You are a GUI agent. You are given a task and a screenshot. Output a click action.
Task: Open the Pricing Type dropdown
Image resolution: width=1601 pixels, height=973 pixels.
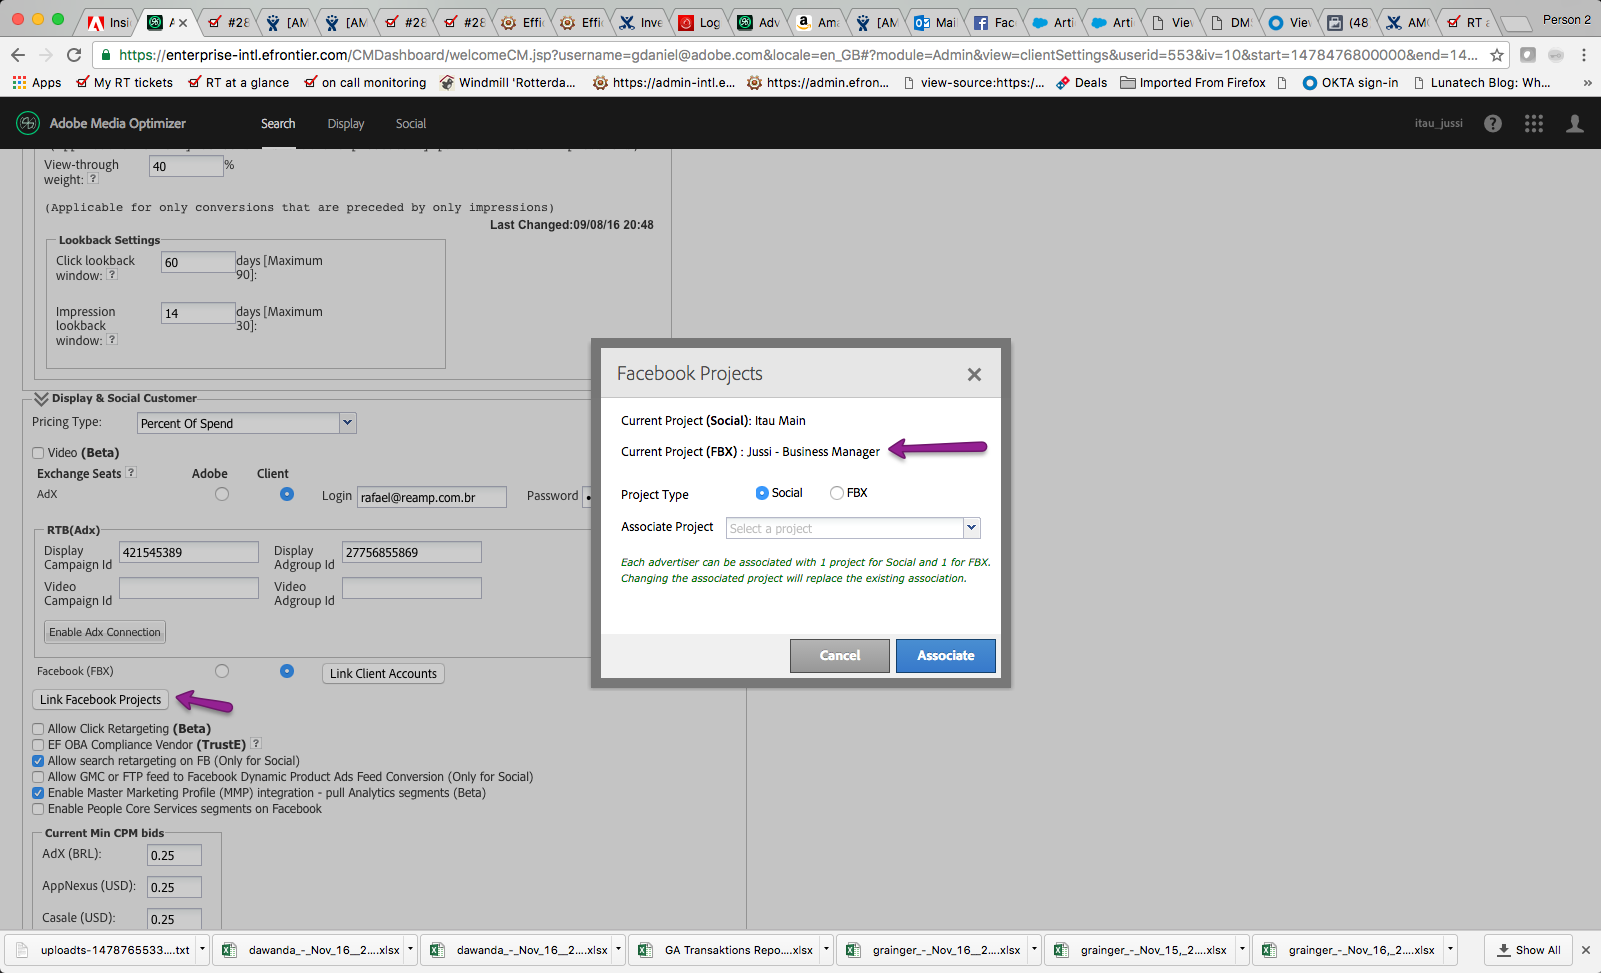346,422
